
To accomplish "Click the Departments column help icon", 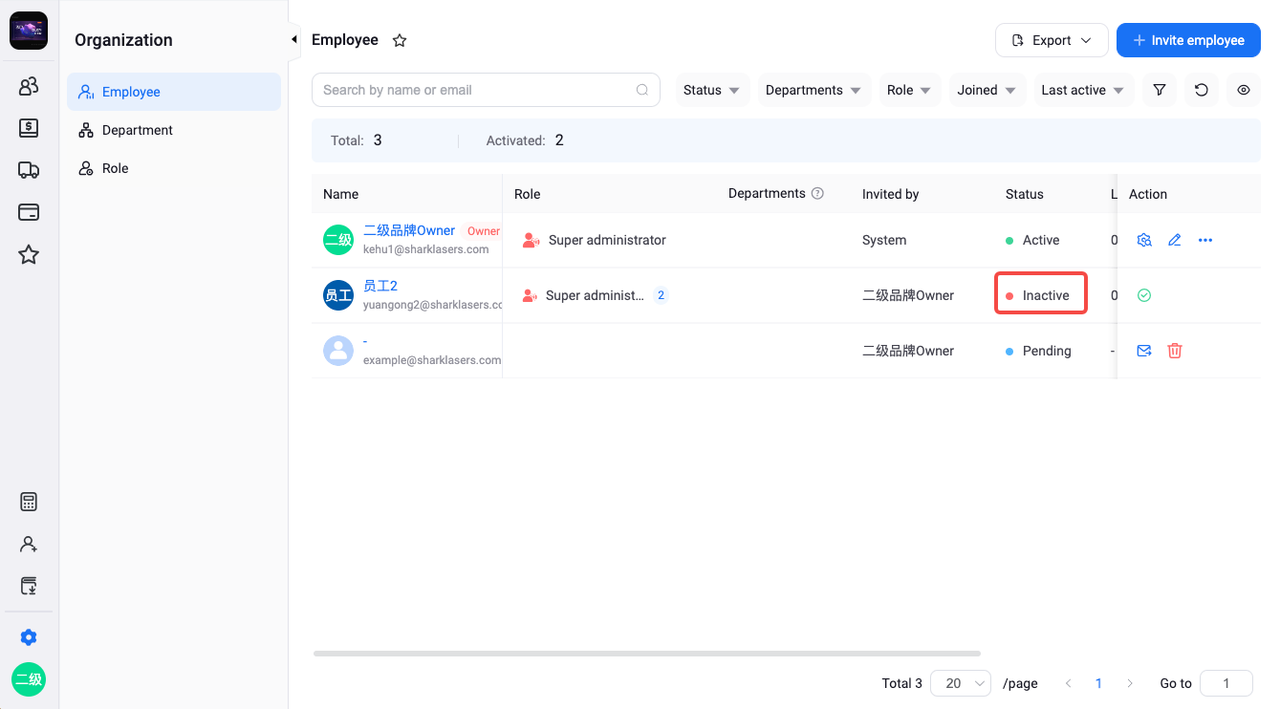I will click(x=817, y=194).
